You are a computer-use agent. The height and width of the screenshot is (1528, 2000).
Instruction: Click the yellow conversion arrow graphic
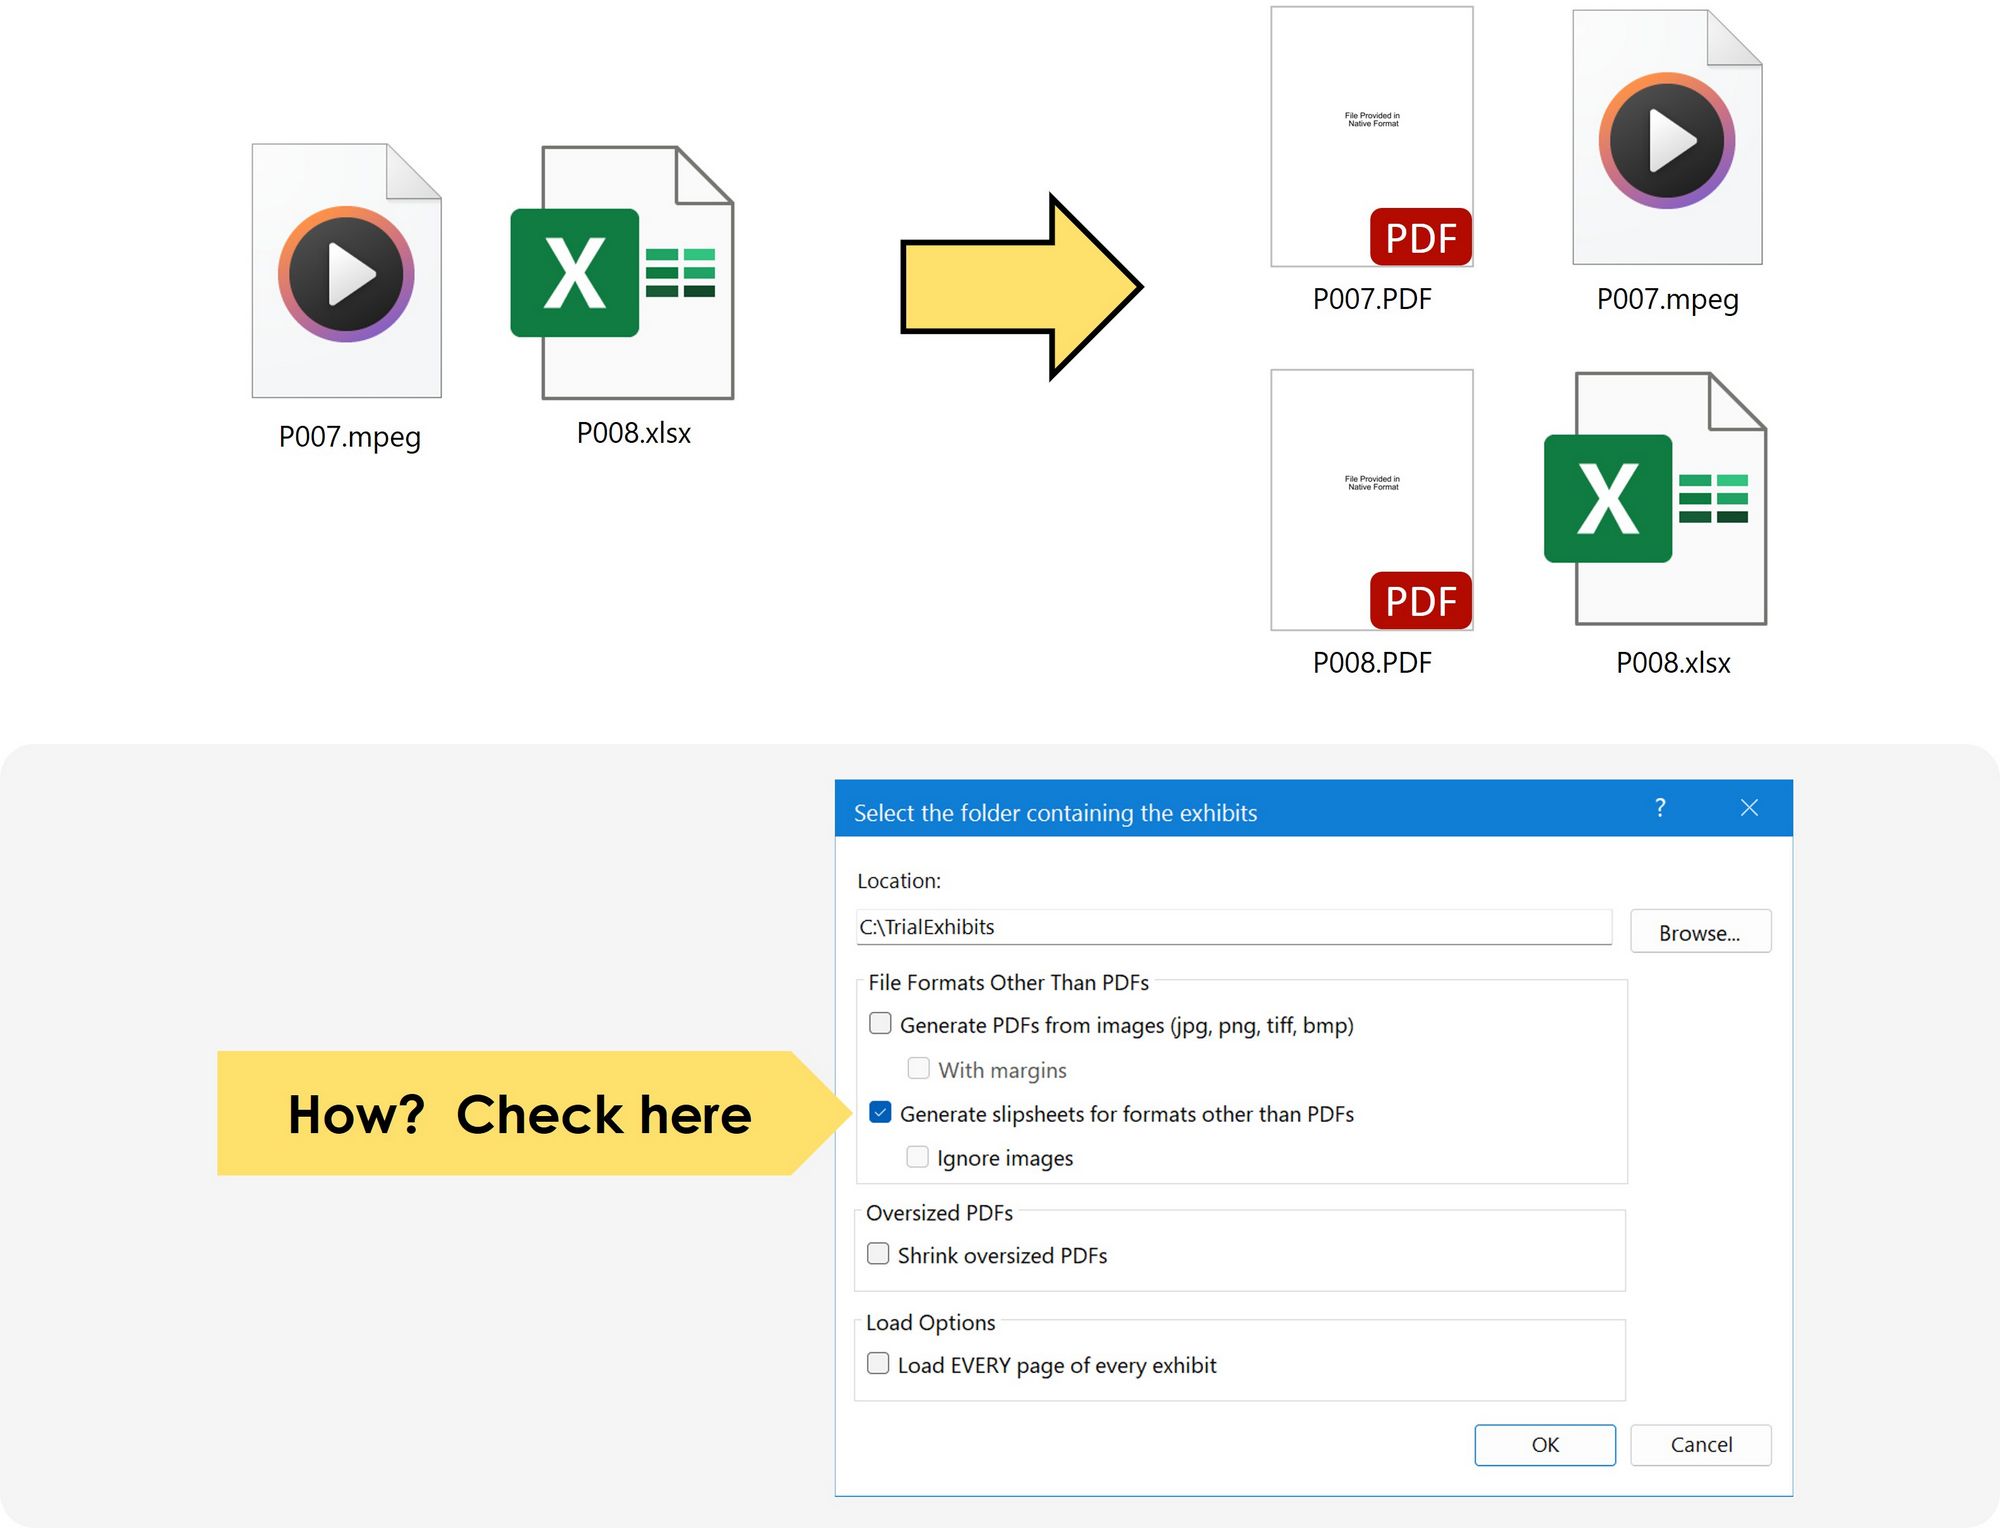click(x=1020, y=288)
